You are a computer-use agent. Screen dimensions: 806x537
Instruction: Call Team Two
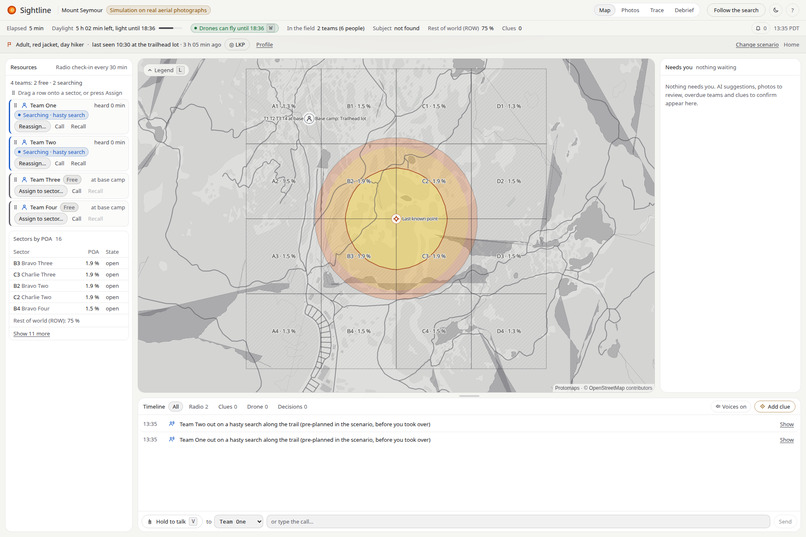60,163
